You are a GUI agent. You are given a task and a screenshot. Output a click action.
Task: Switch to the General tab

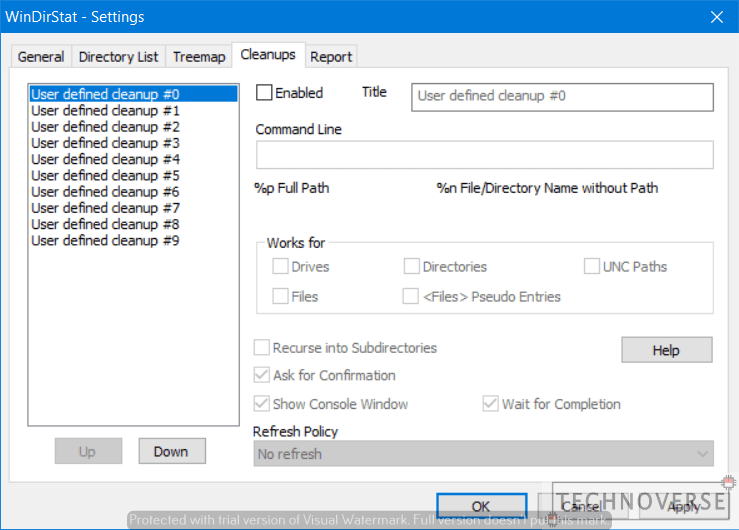point(41,57)
